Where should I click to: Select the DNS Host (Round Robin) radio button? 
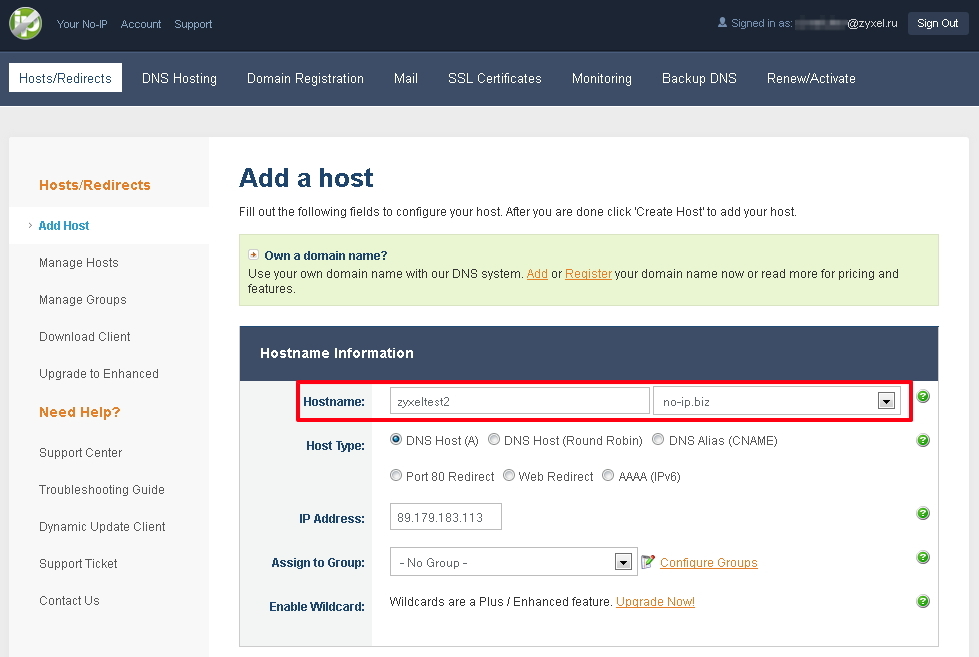click(494, 440)
